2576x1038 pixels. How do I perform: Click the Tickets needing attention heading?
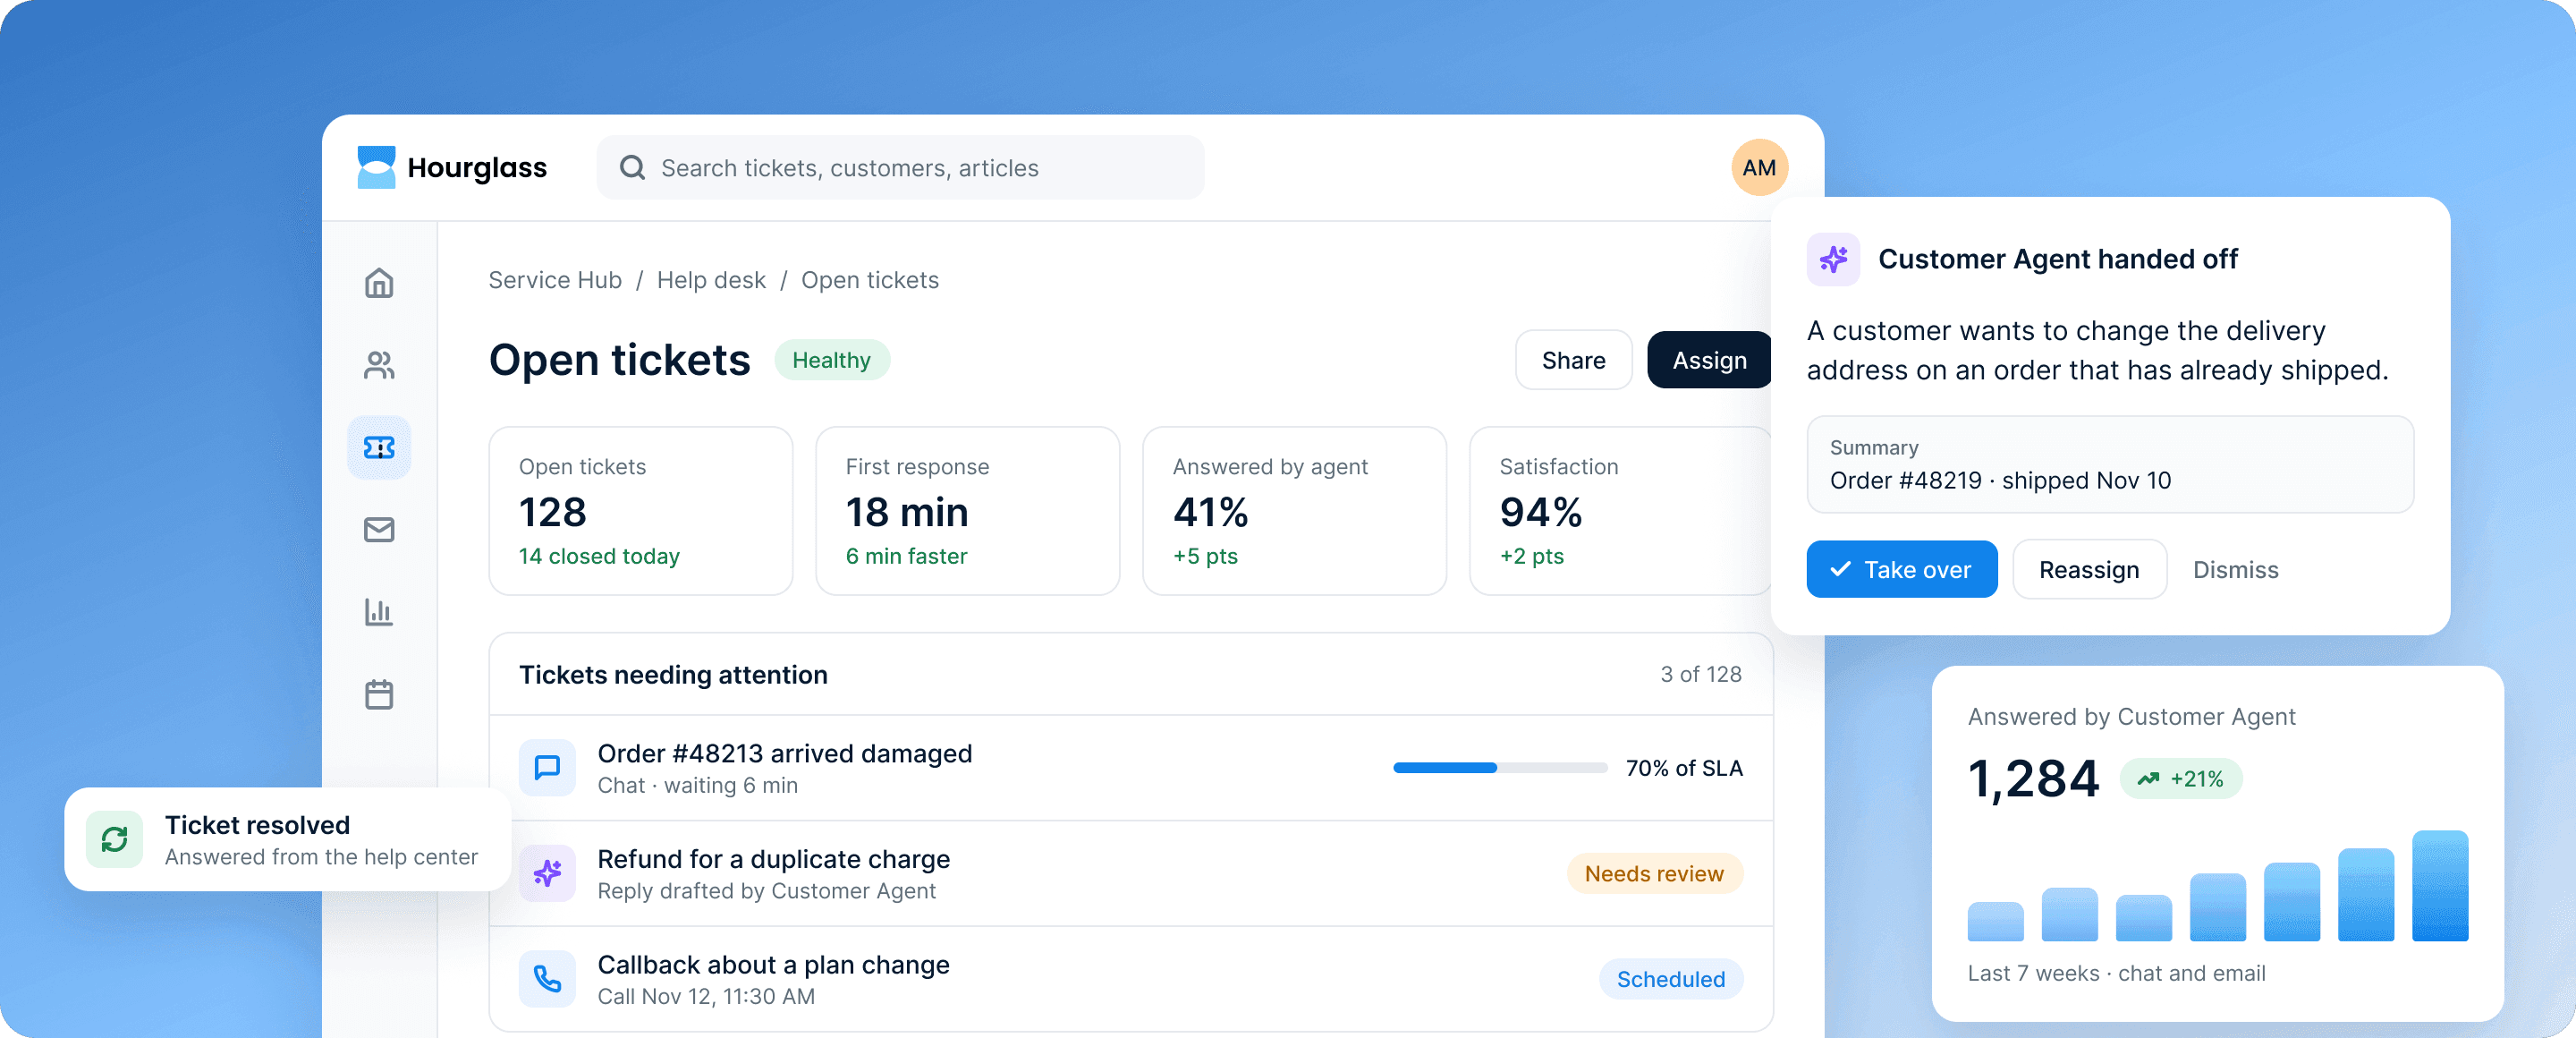pyautogui.click(x=673, y=675)
